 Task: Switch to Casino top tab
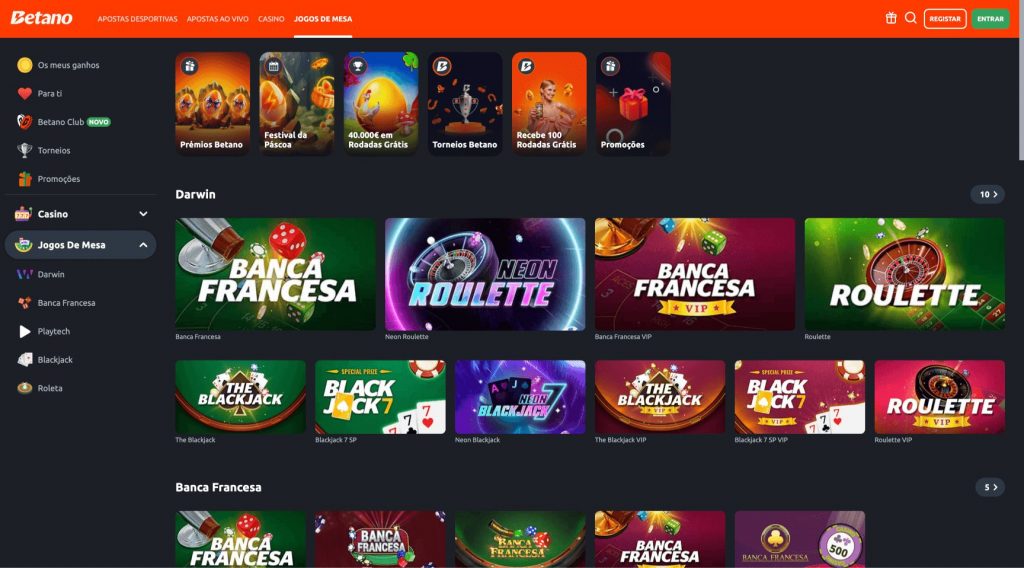point(271,19)
